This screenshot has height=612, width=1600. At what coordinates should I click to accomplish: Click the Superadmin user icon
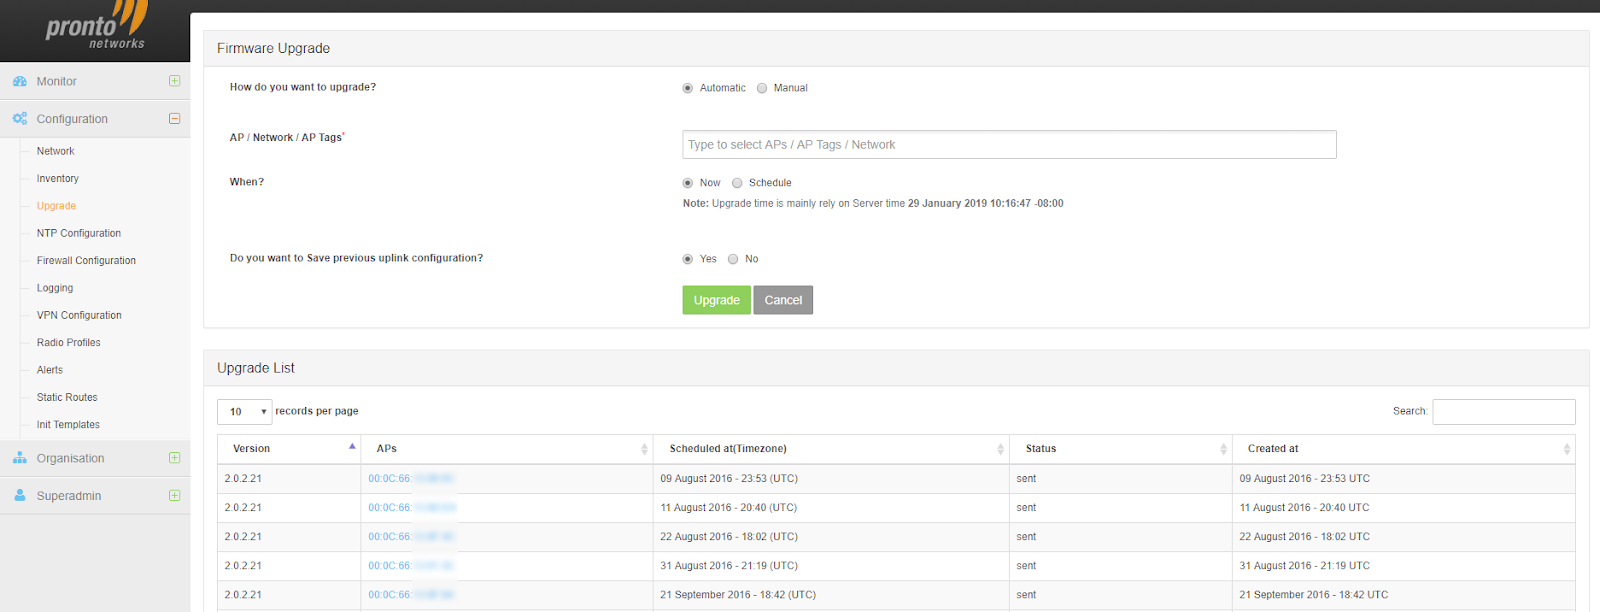pyautogui.click(x=20, y=495)
